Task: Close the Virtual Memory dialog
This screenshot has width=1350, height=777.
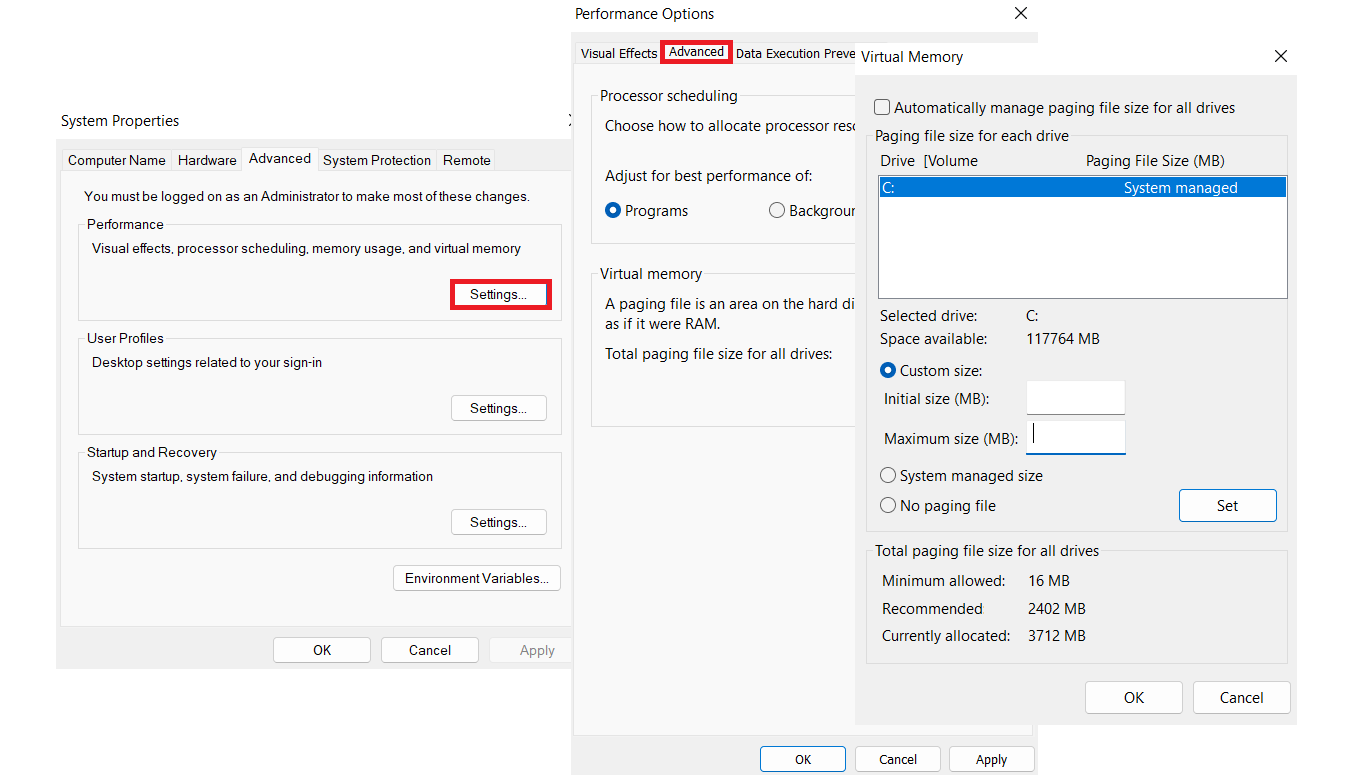Action: click(x=1281, y=57)
